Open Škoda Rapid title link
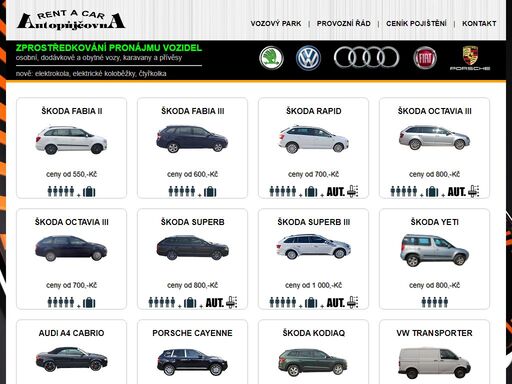The height and width of the screenshot is (384, 512). tap(314, 111)
